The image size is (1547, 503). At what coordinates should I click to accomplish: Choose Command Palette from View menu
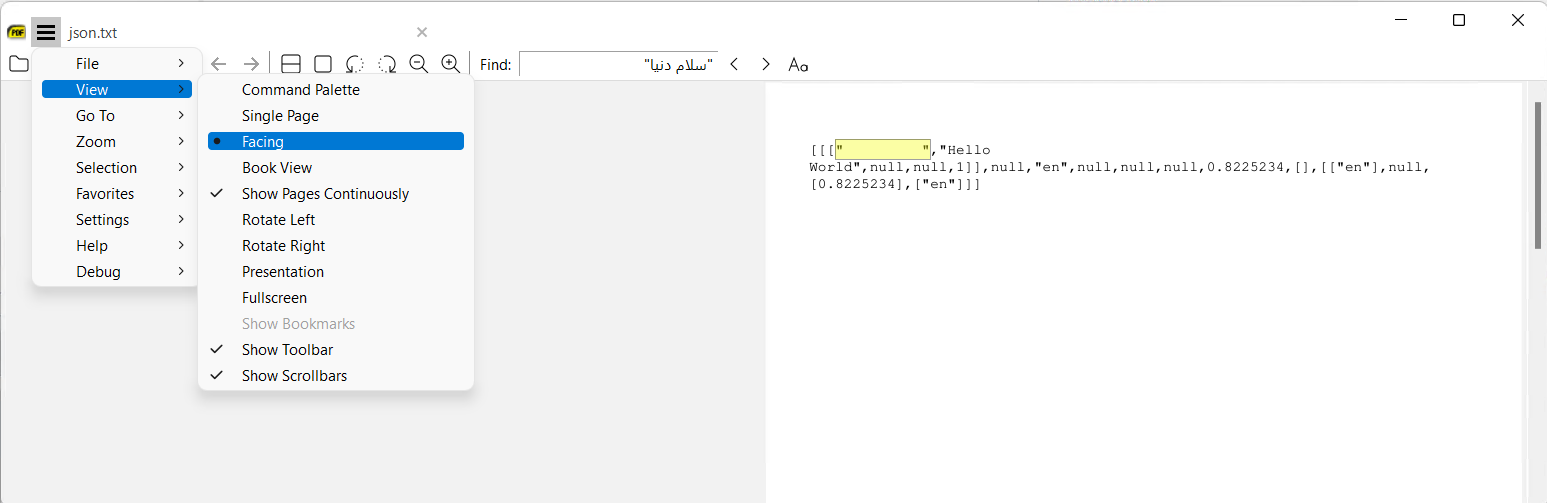tap(336, 89)
